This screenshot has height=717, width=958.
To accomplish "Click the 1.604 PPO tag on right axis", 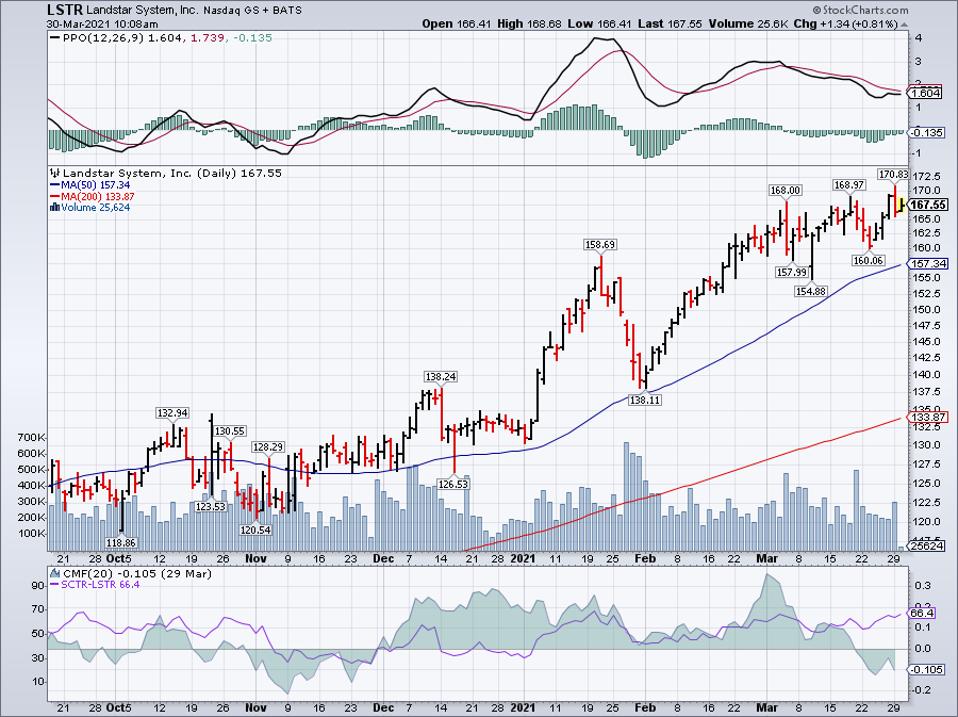I will [926, 93].
